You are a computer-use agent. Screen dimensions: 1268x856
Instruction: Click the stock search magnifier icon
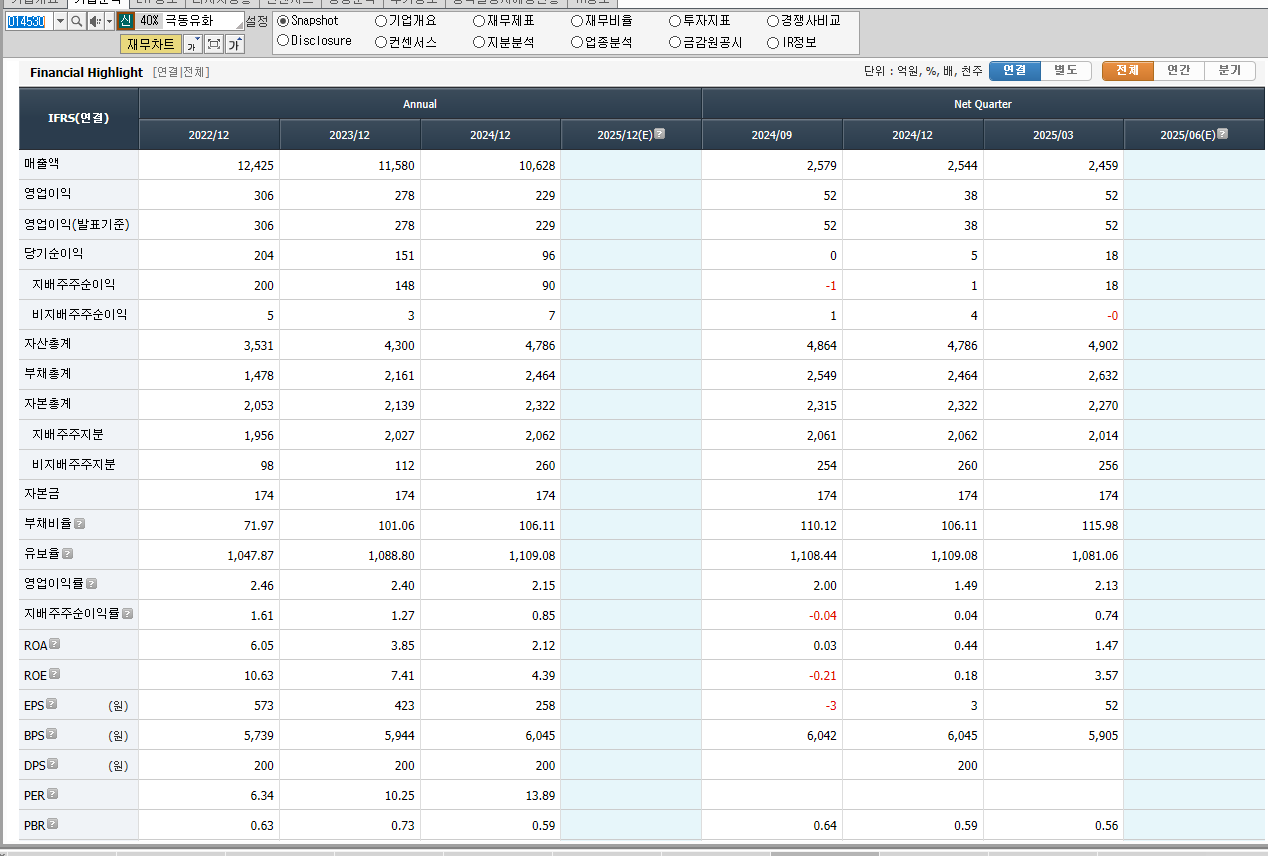76,21
